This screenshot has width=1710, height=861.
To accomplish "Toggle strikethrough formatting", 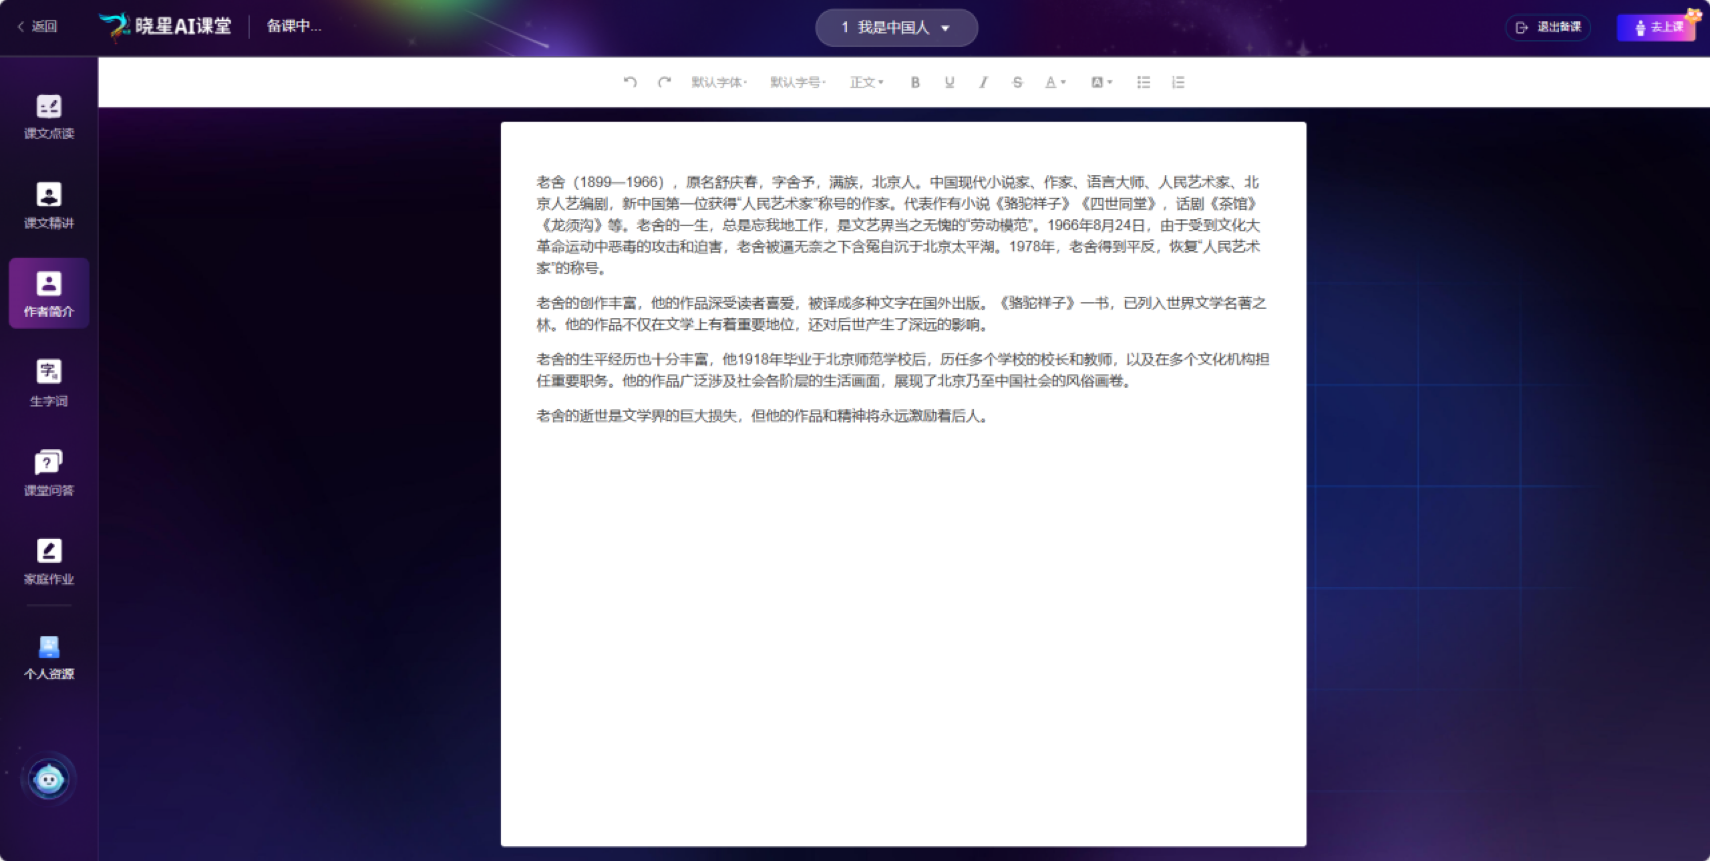I will [x=1017, y=82].
